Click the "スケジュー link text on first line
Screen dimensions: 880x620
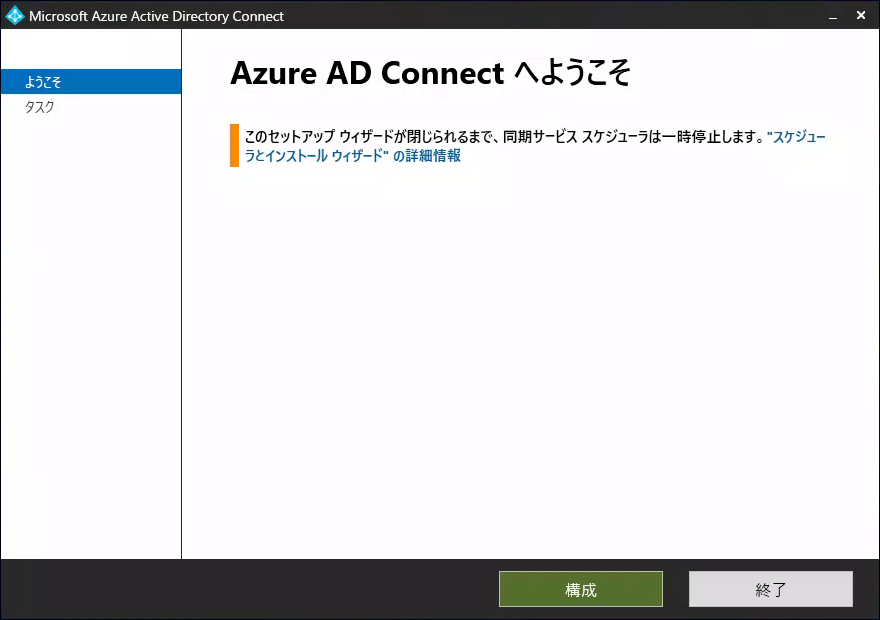(x=796, y=137)
